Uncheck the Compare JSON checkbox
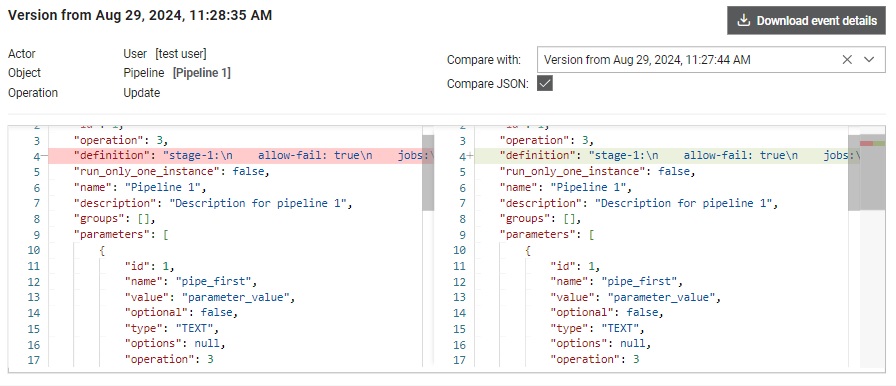Viewport: 896px width, 386px height. (x=545, y=84)
